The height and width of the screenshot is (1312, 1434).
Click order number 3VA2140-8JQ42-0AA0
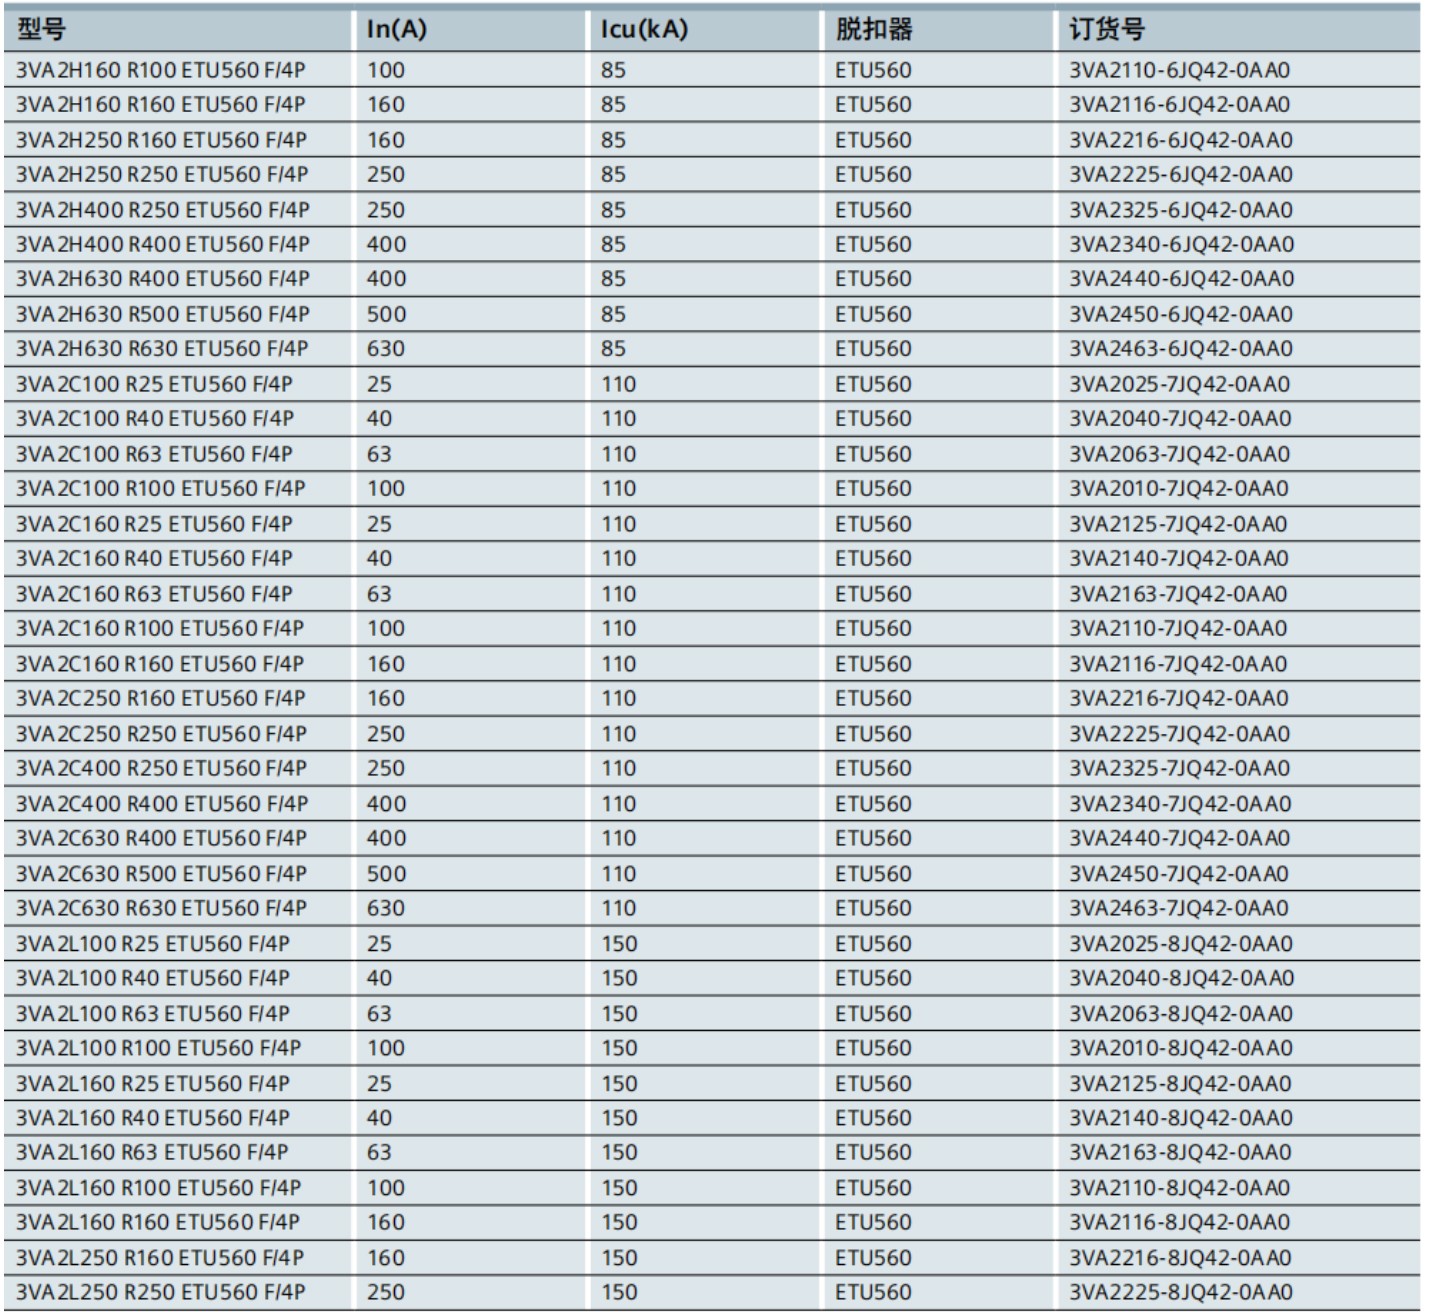pyautogui.click(x=1181, y=1118)
